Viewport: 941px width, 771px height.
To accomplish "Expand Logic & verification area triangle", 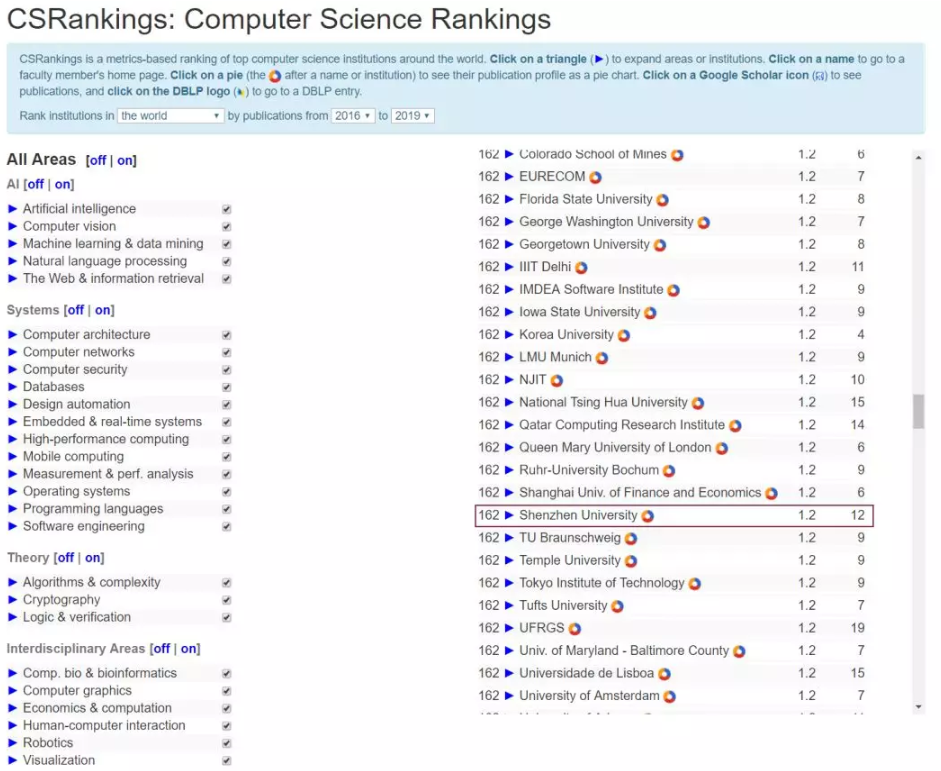I will pos(12,617).
